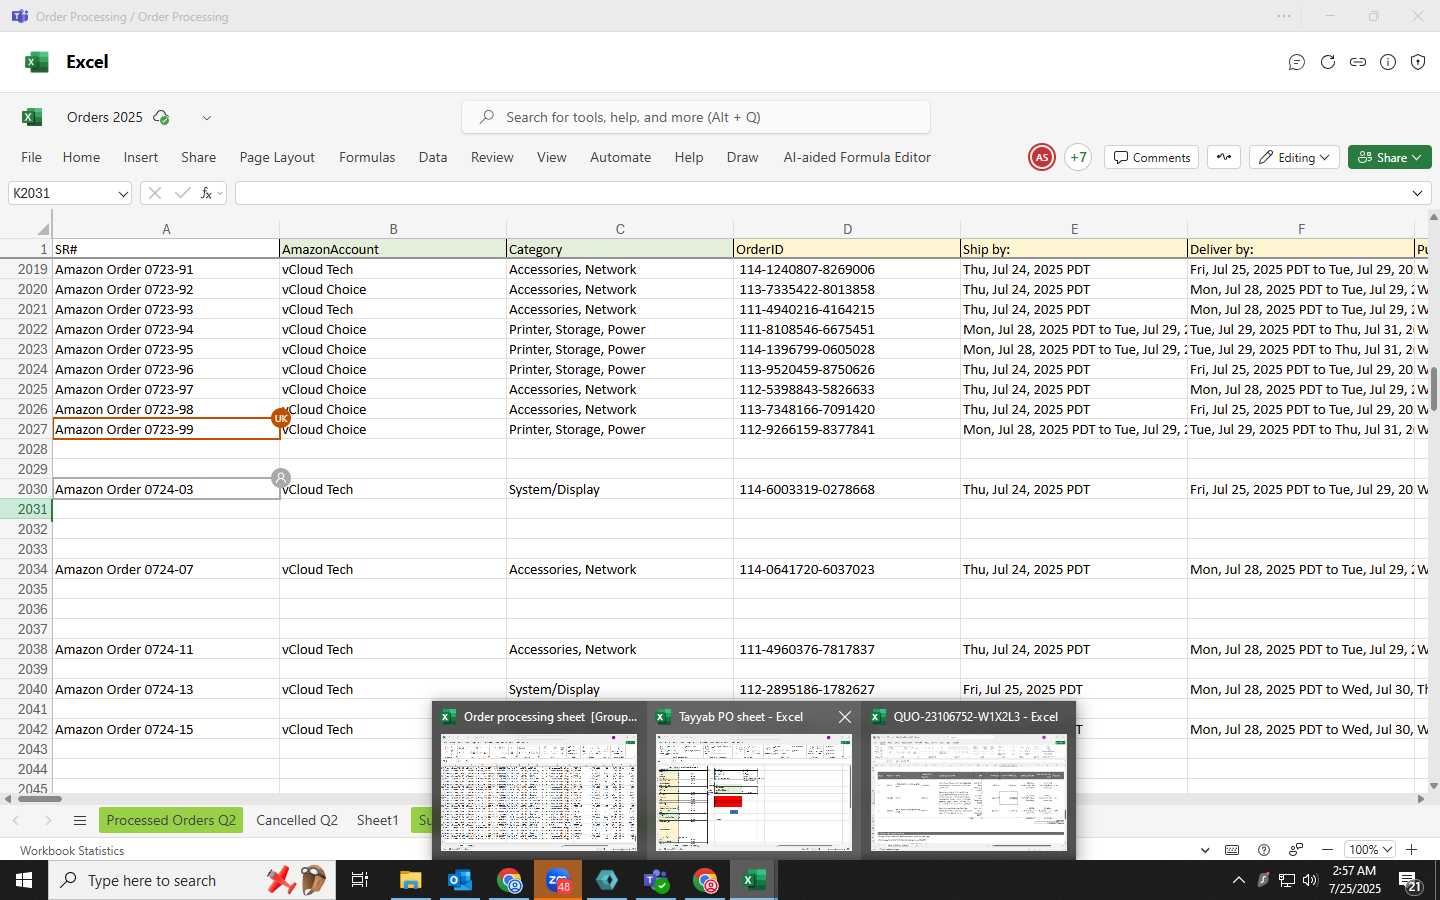Cancel entry with the X formula icon
Image resolution: width=1440 pixels, height=900 pixels.
click(154, 193)
